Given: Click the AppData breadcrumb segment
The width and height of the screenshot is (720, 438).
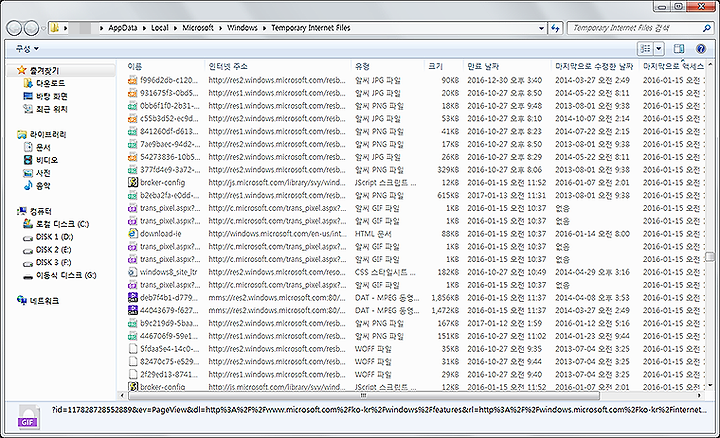Looking at the screenshot, I should (123, 28).
